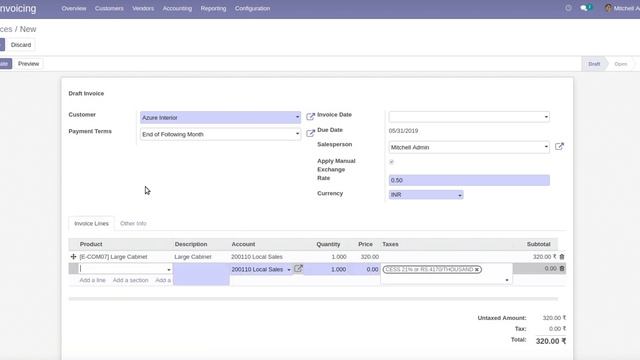Open Payment Terms external link icon
Screen dimensions: 640x360
310,133
